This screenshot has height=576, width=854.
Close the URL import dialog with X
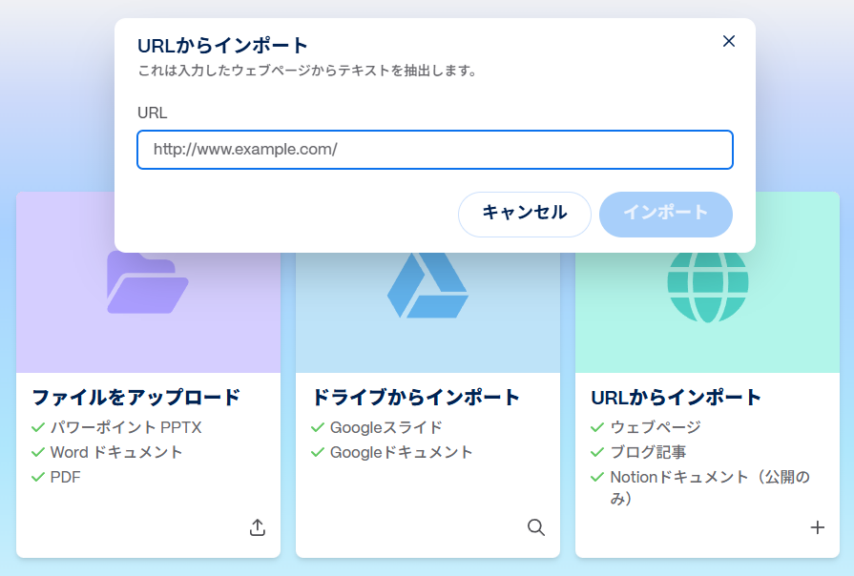pos(728,41)
